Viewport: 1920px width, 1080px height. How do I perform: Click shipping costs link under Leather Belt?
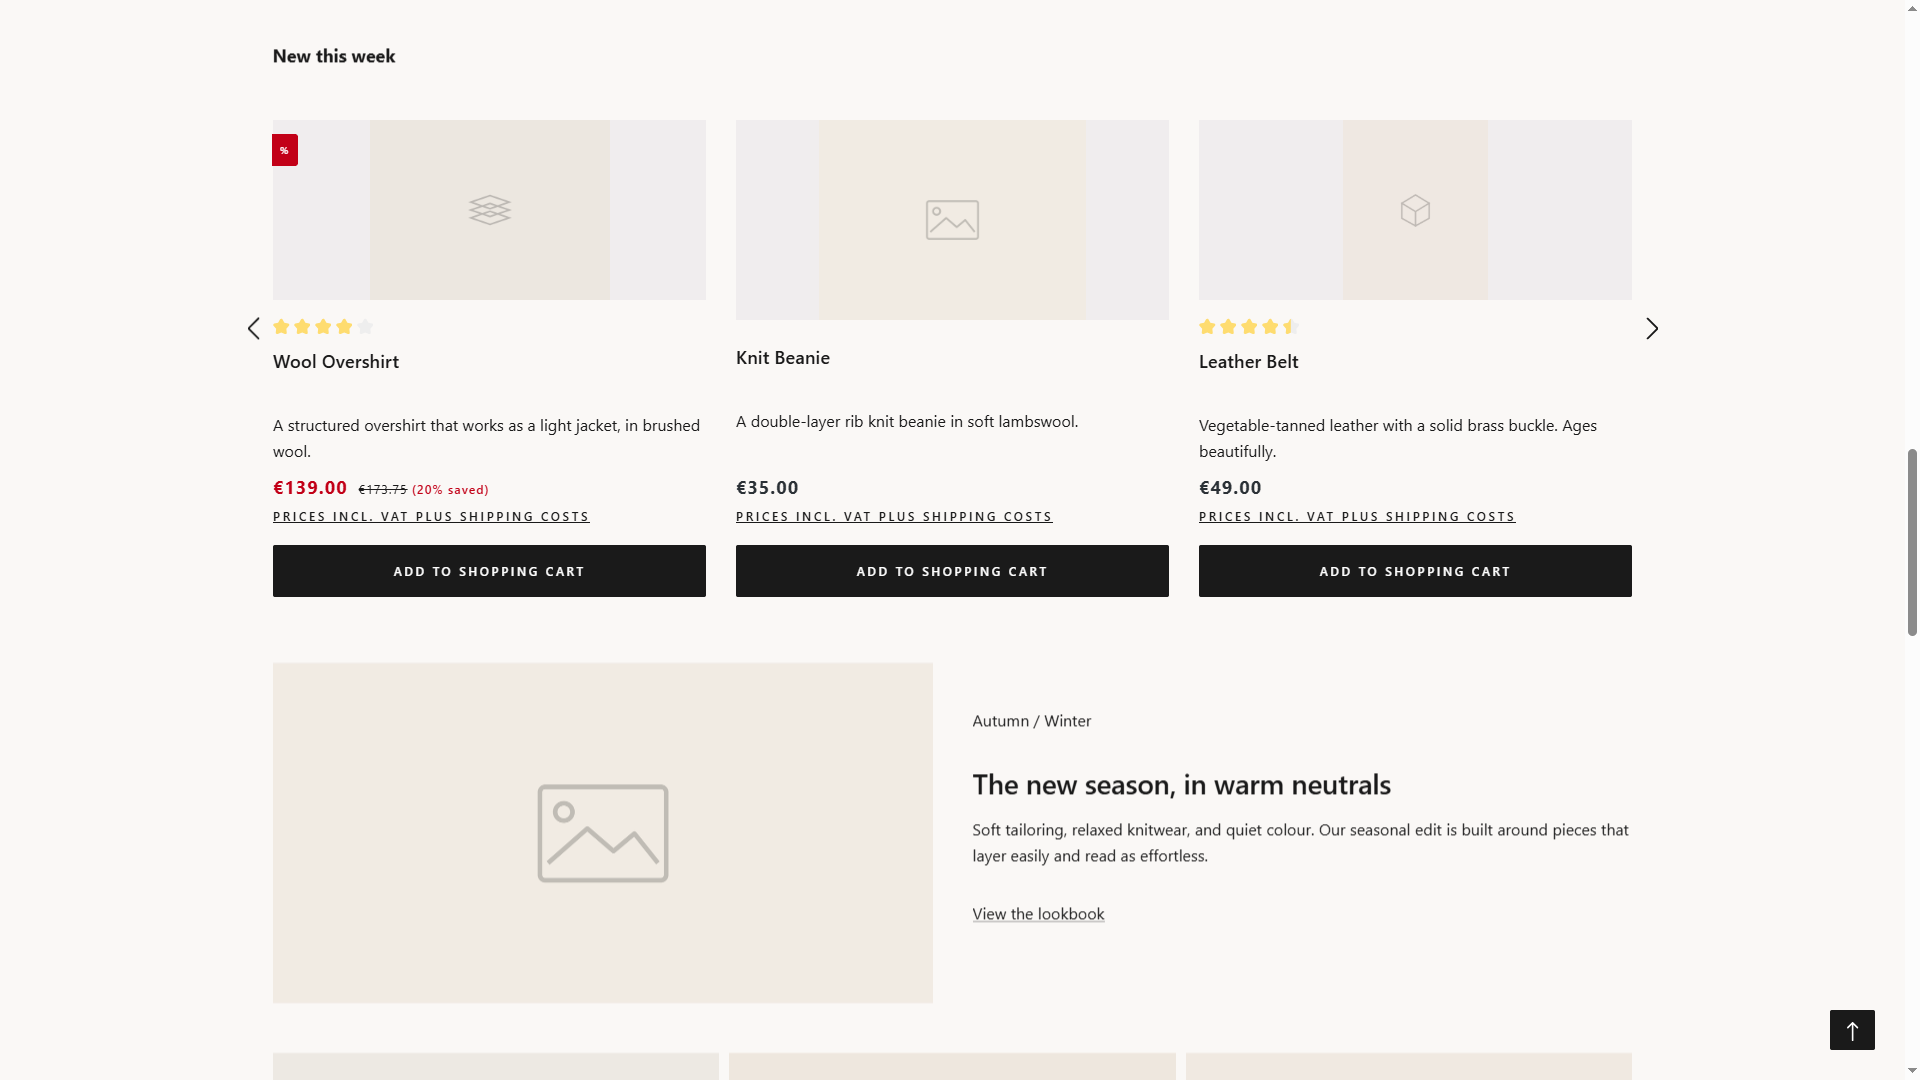1357,517
